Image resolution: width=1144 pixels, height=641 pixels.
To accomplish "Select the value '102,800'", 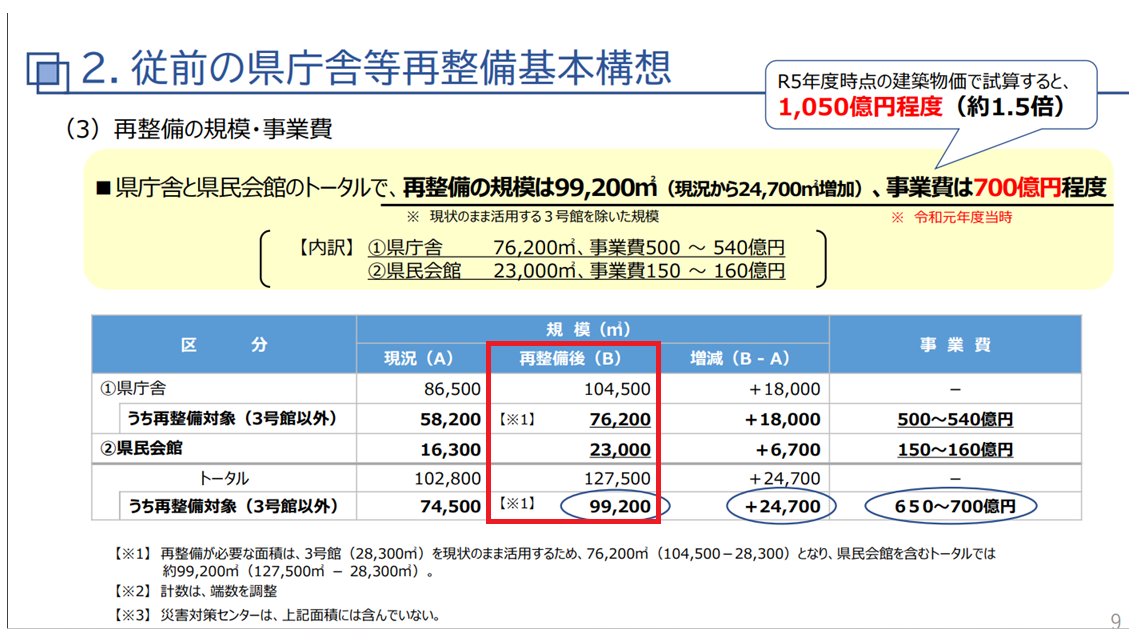I will 448,478.
